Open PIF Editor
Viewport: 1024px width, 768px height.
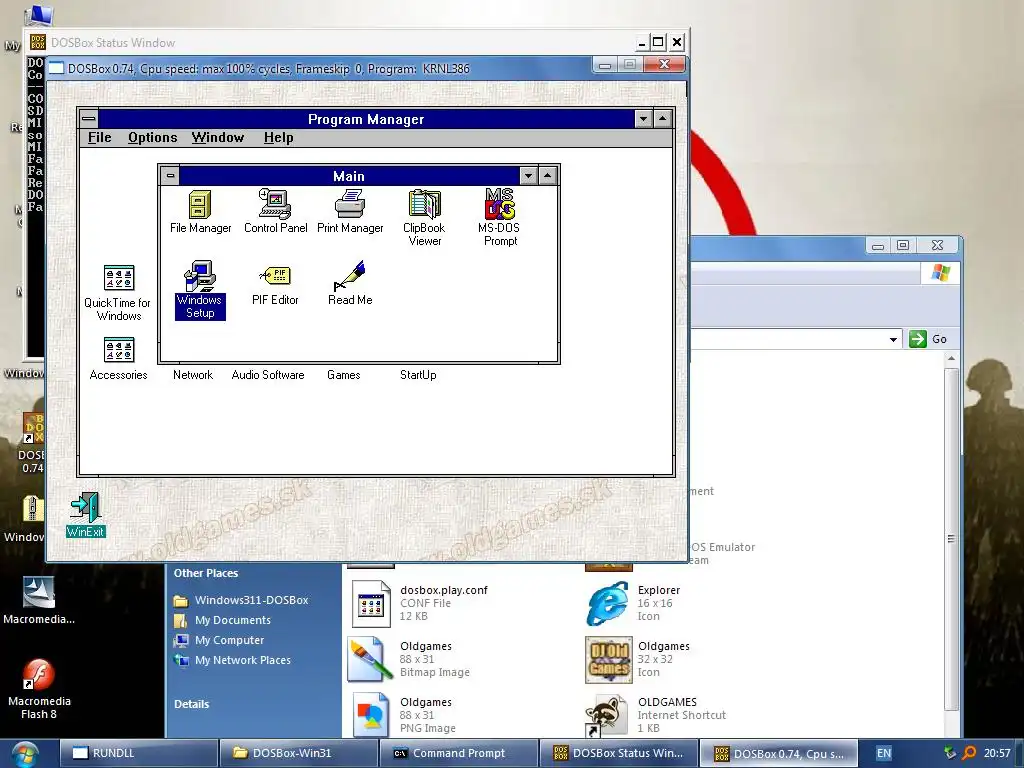275,285
